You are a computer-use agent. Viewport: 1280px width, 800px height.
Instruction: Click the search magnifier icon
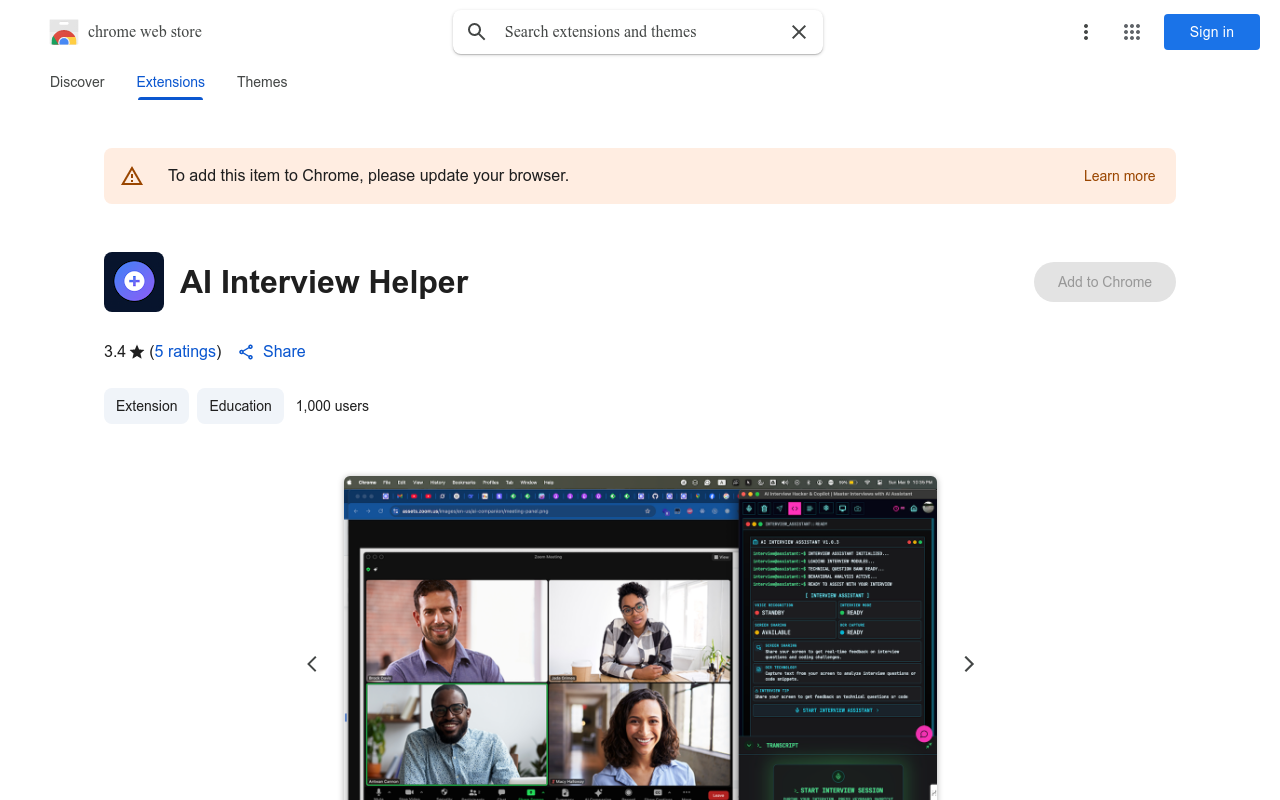pos(477,32)
